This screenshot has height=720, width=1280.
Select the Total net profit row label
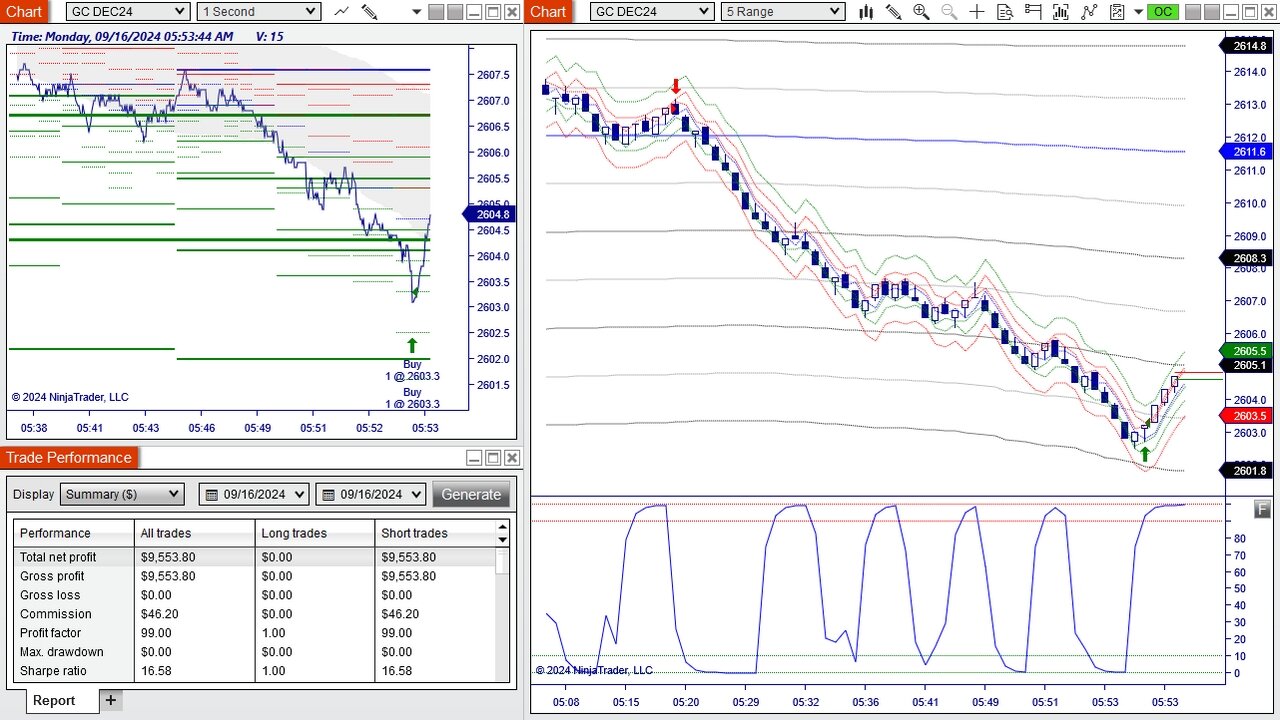click(x=58, y=557)
